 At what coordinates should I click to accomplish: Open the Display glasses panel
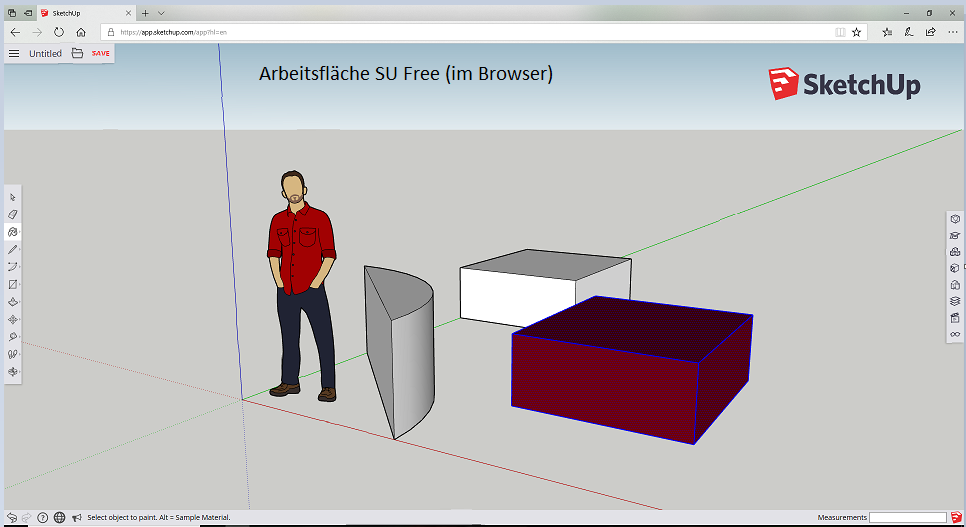pyautogui.click(x=955, y=334)
